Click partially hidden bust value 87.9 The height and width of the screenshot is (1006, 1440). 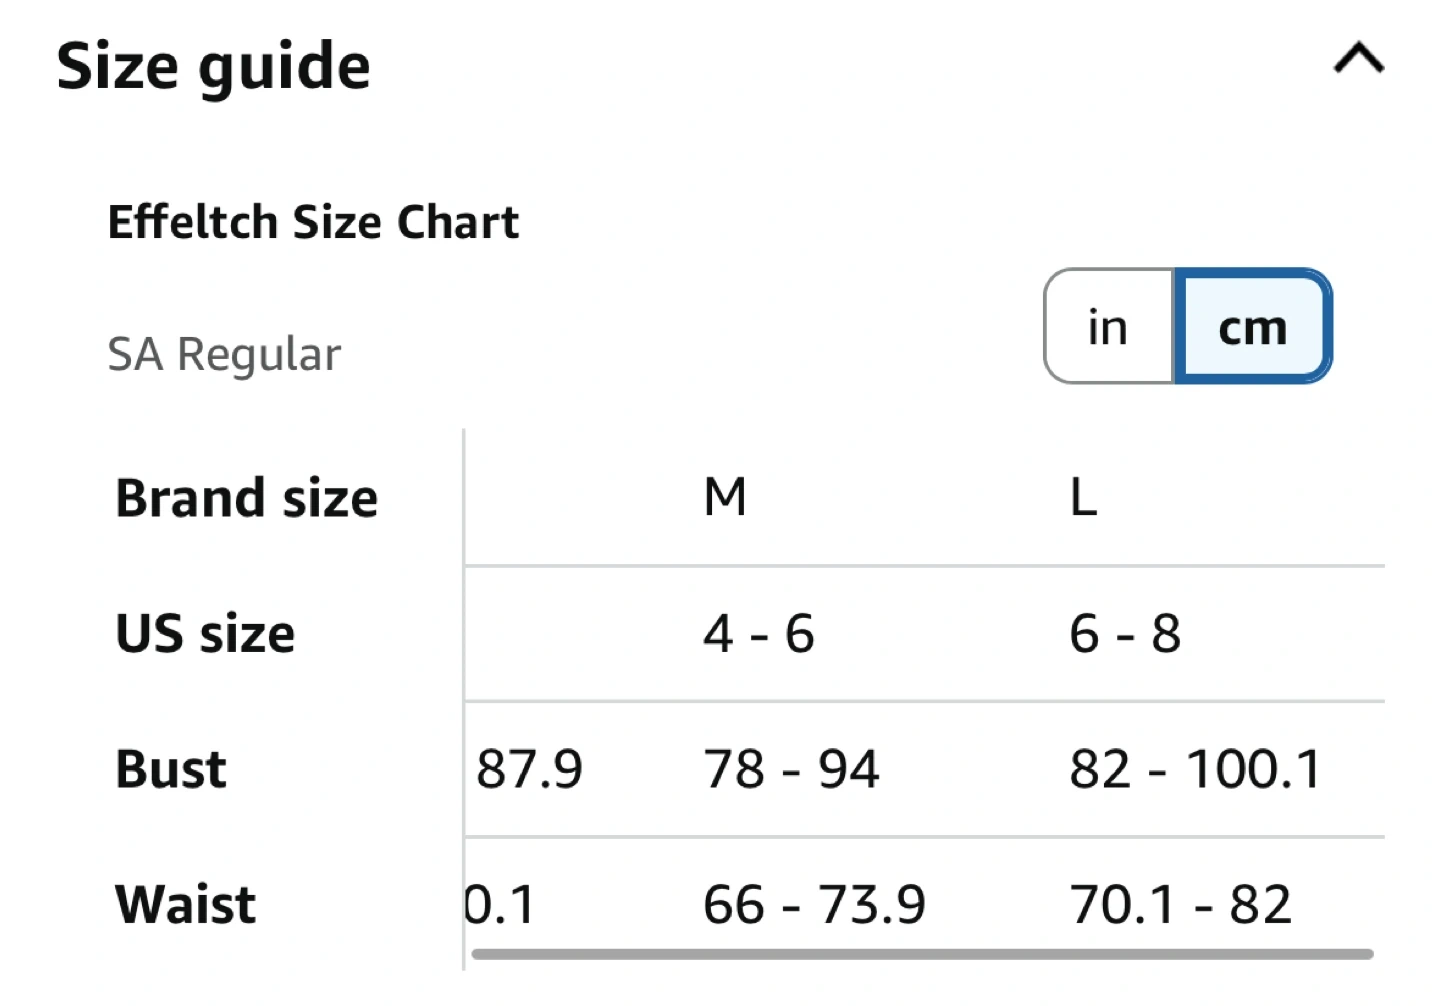(x=529, y=769)
